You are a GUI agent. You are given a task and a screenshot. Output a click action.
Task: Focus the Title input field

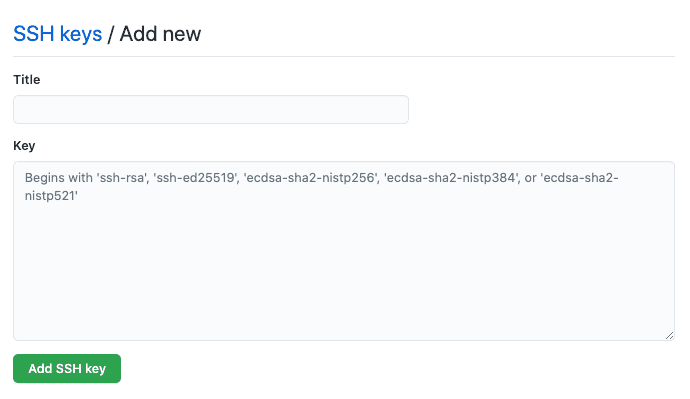tap(211, 110)
